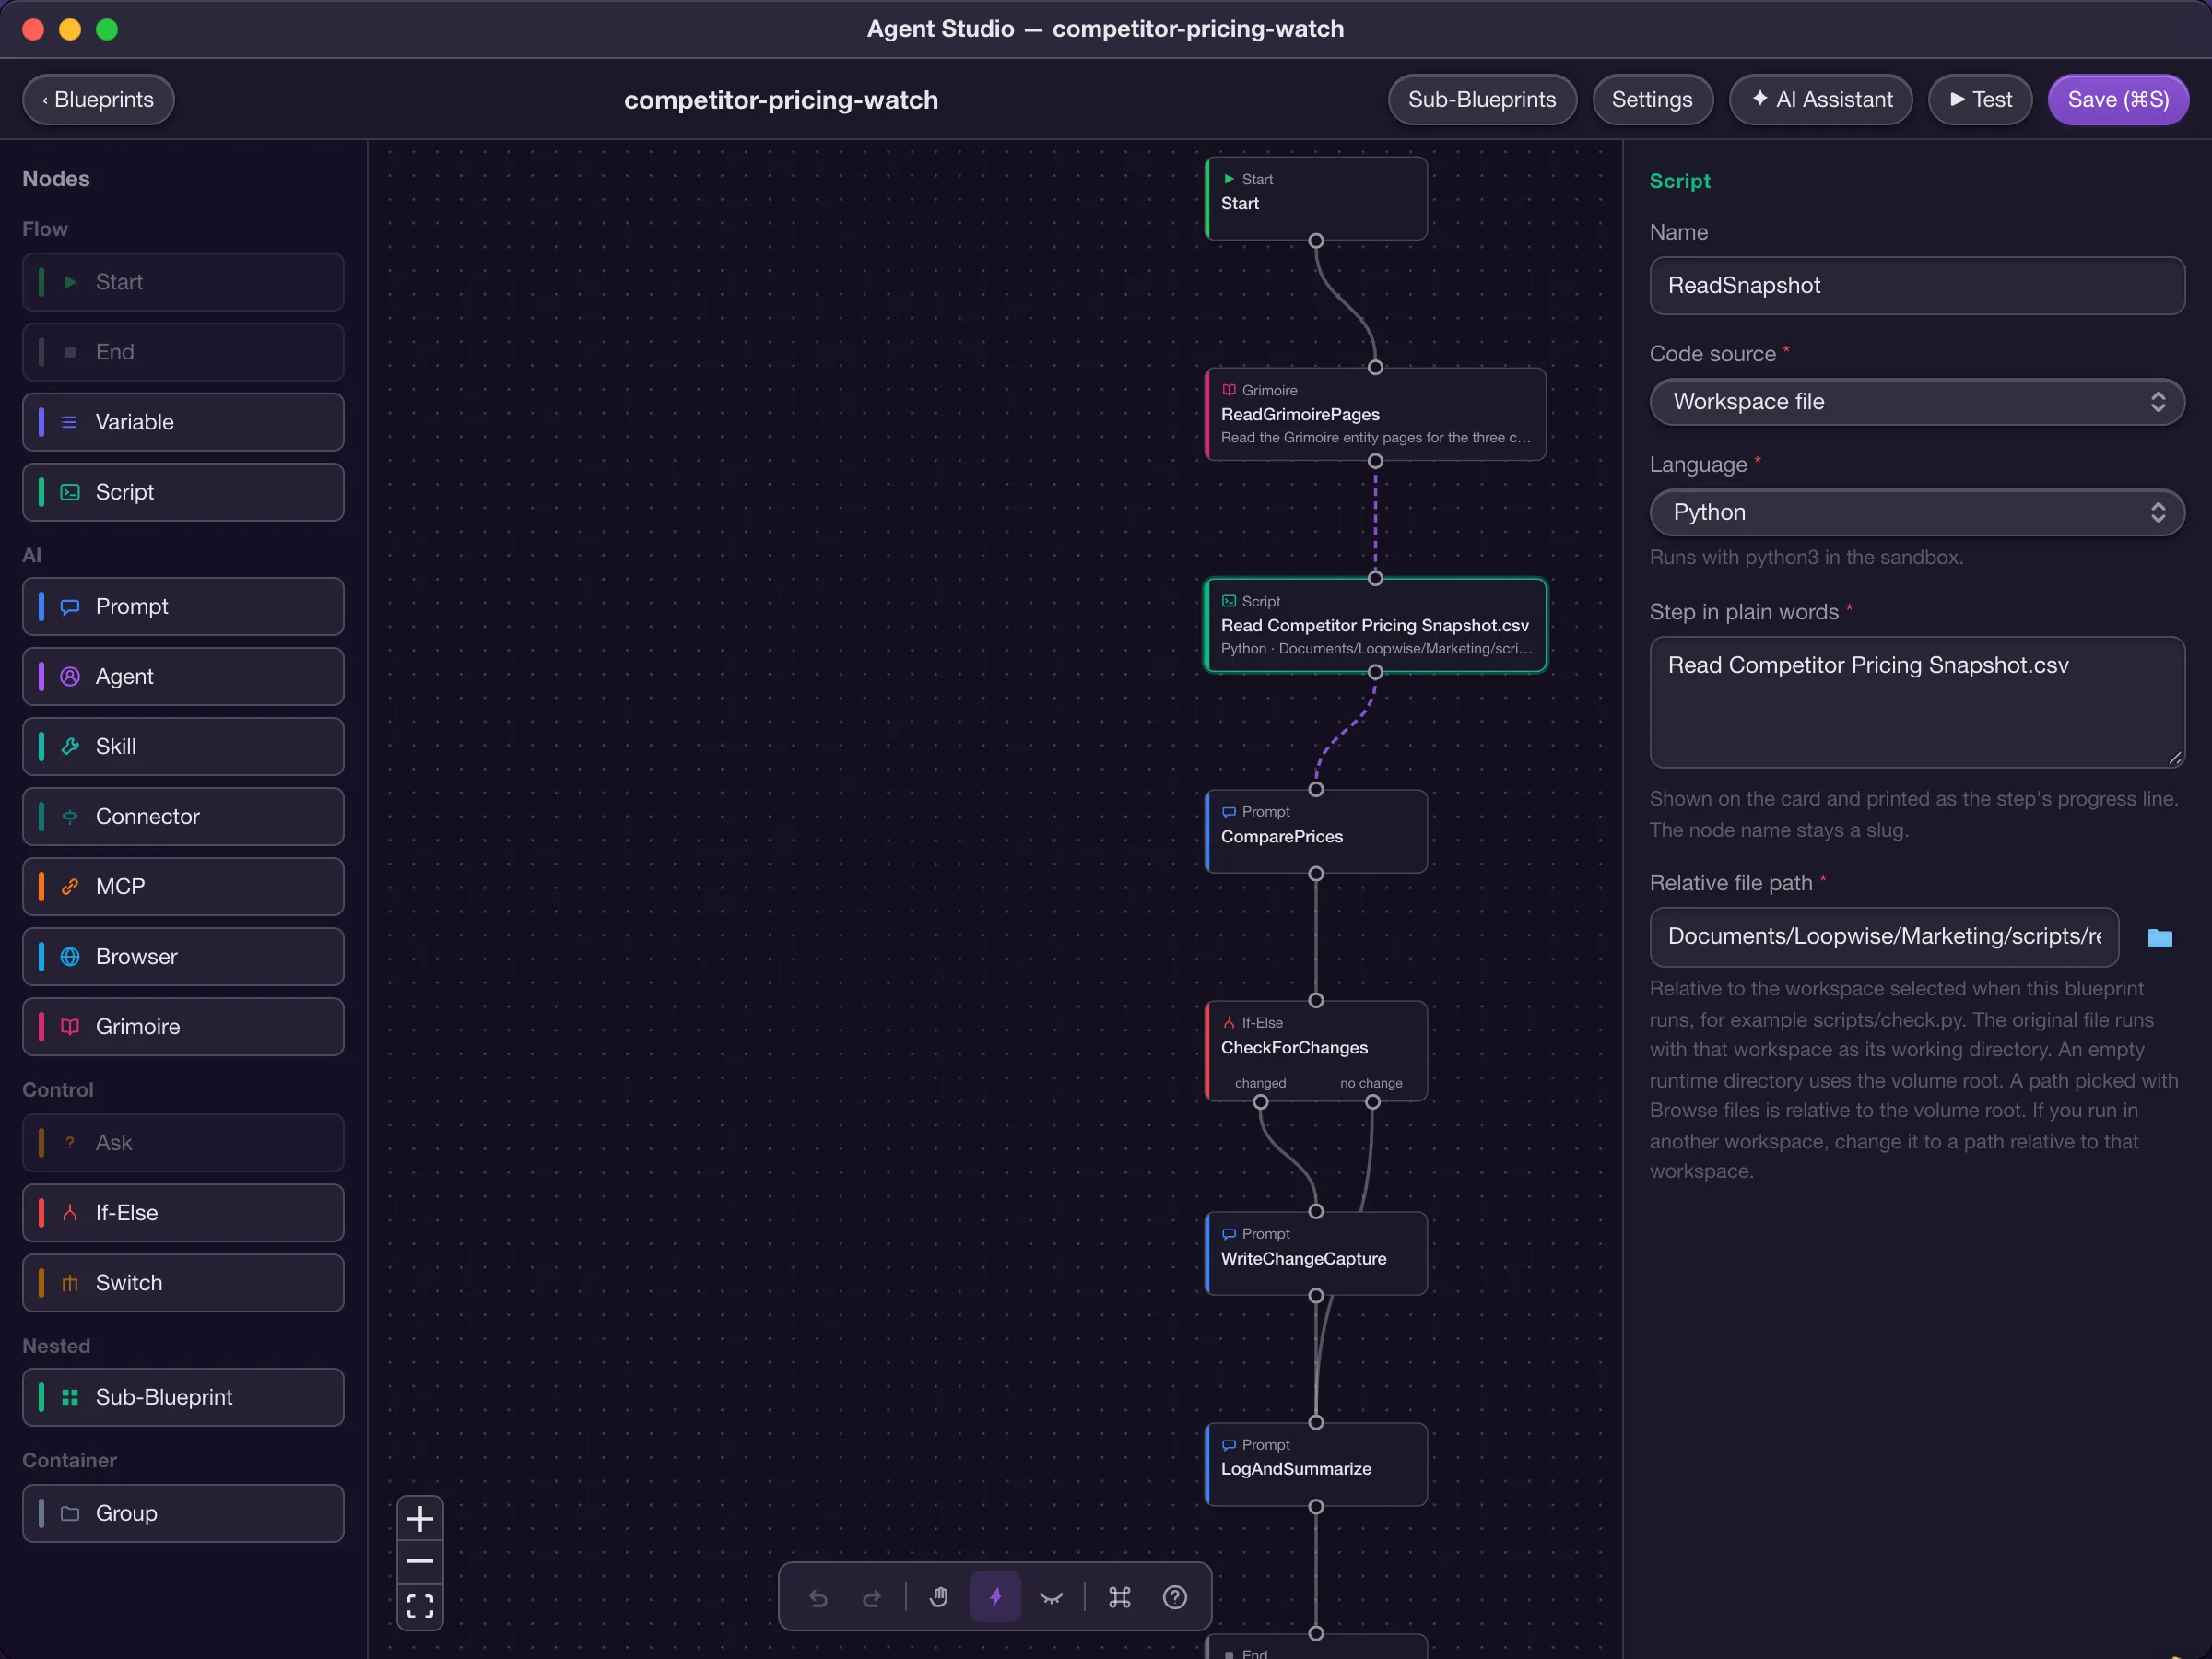This screenshot has width=2212, height=1659.
Task: Open the Code source dropdown
Action: coord(1916,401)
